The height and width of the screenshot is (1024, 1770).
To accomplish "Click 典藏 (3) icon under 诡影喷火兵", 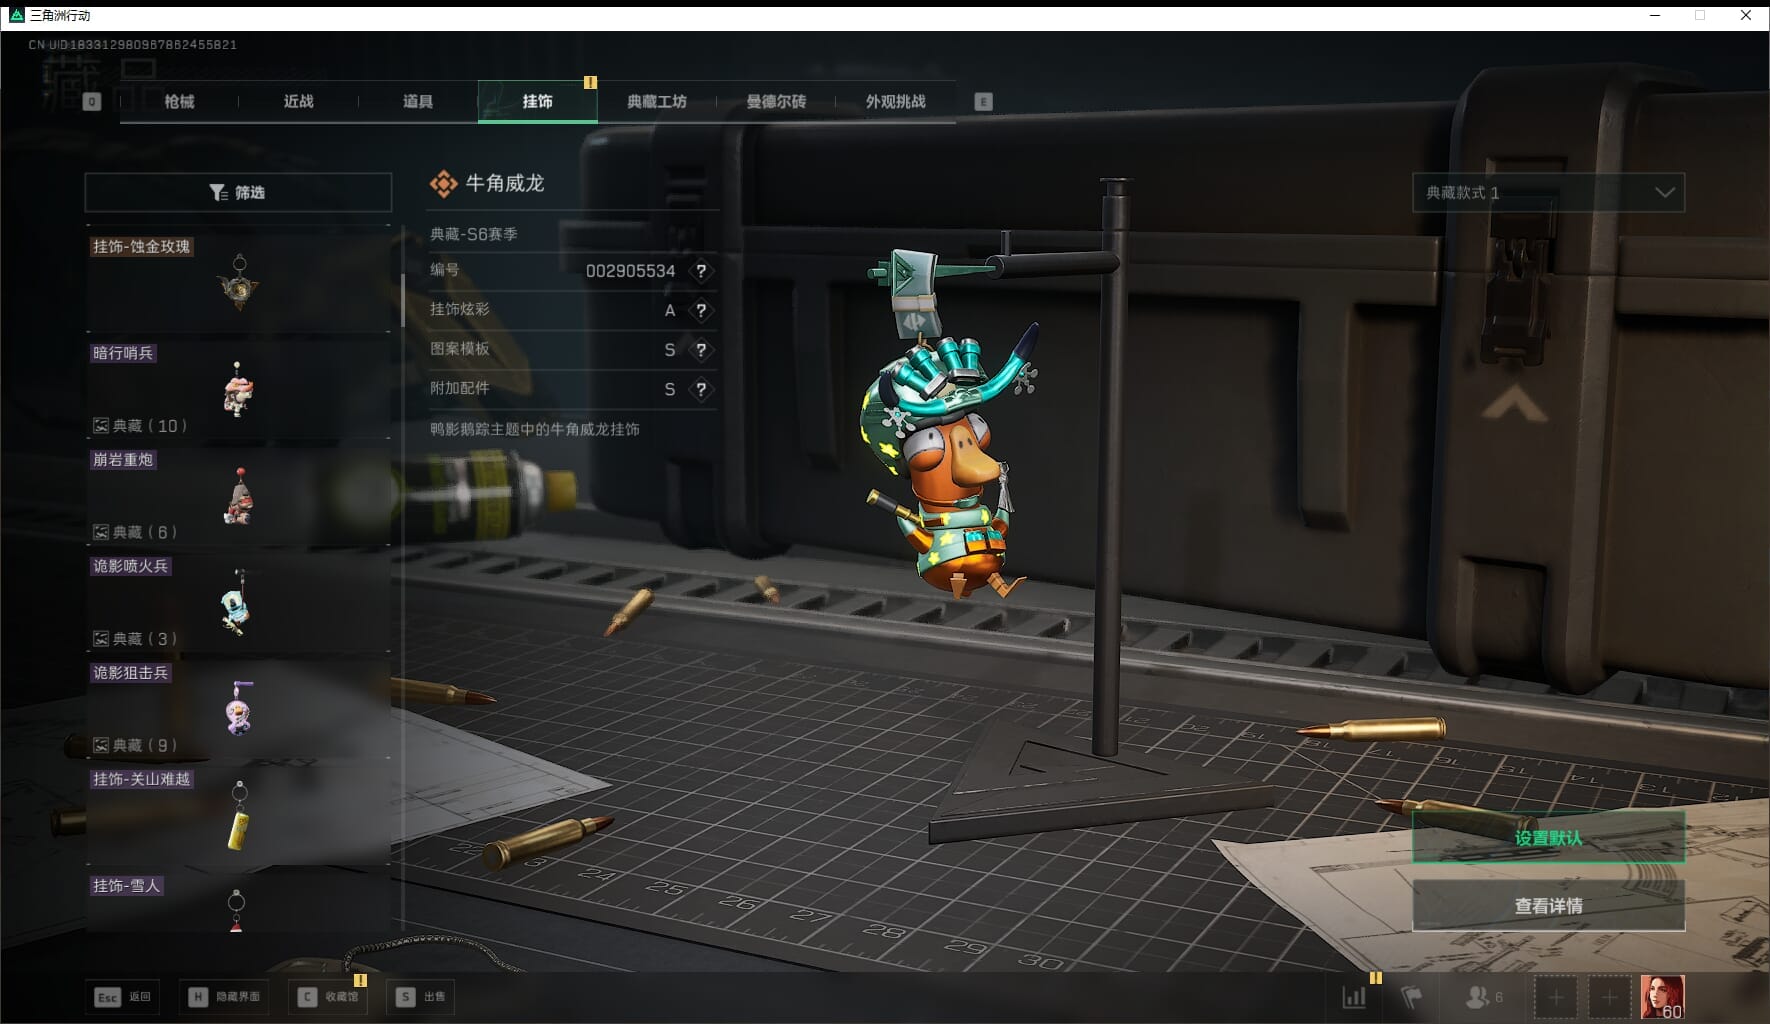I will point(101,638).
